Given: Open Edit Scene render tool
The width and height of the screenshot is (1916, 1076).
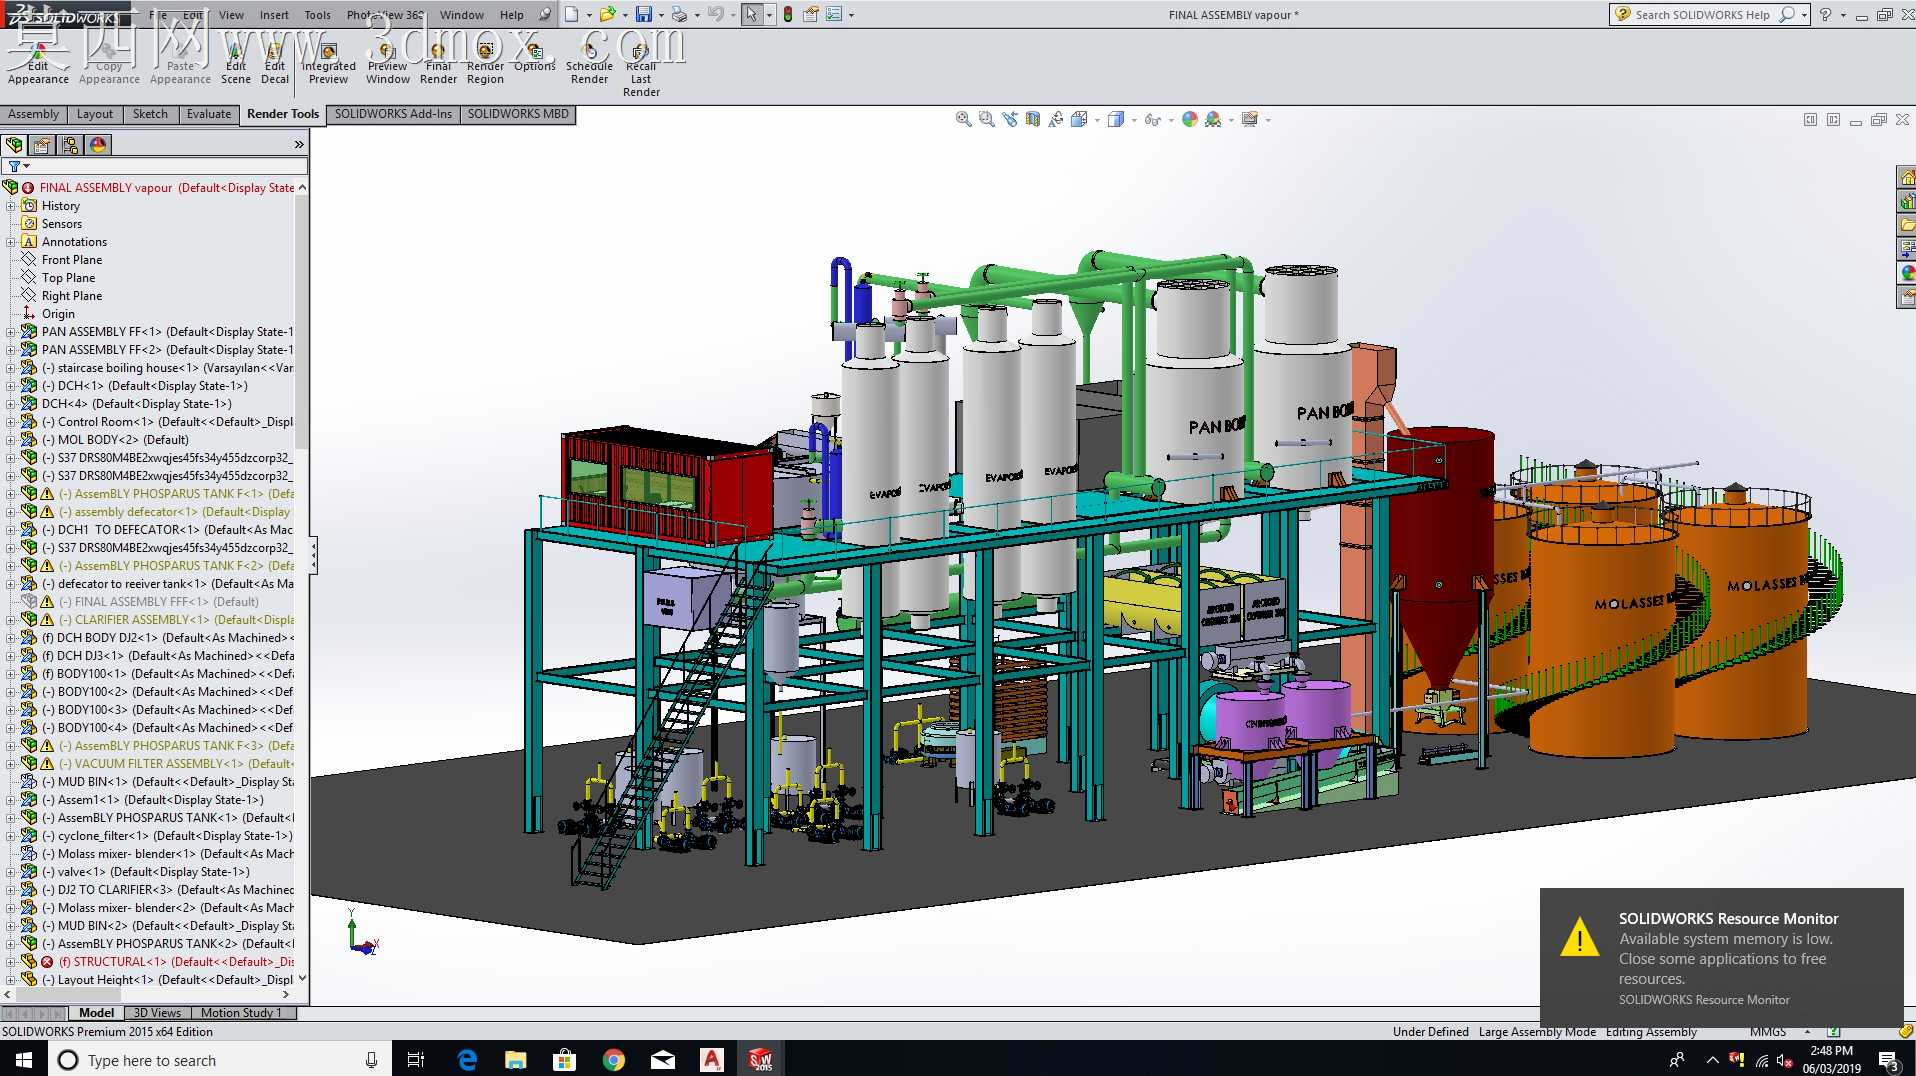Looking at the screenshot, I should point(236,62).
